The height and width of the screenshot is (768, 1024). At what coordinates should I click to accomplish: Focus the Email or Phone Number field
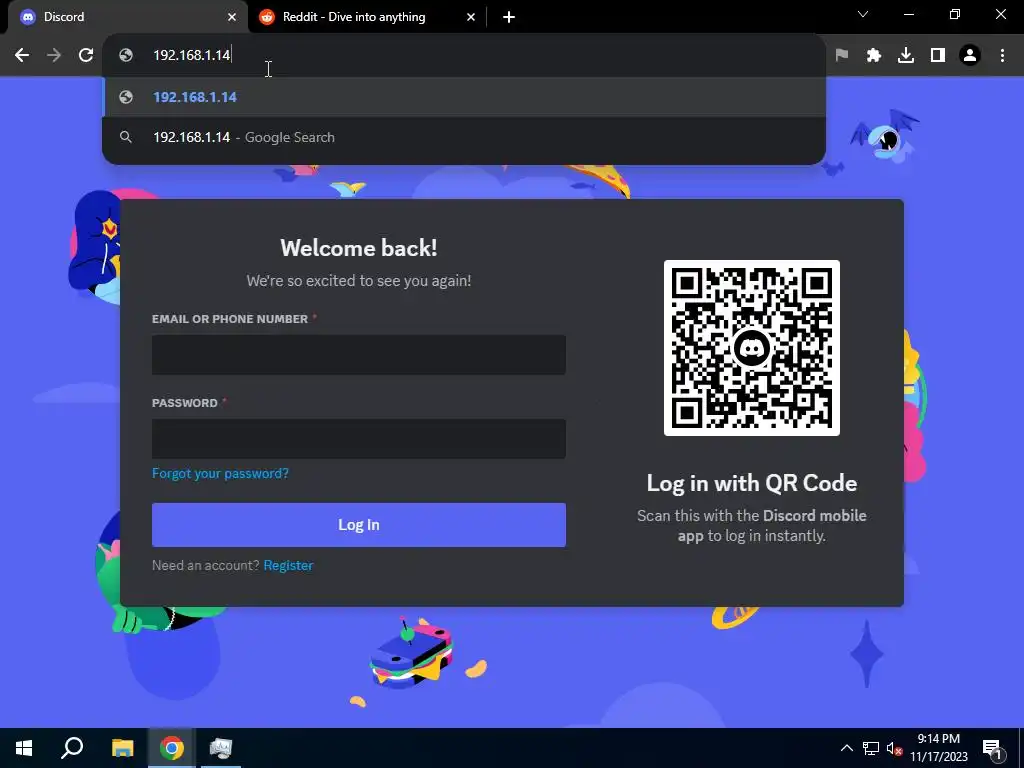pyautogui.click(x=359, y=355)
